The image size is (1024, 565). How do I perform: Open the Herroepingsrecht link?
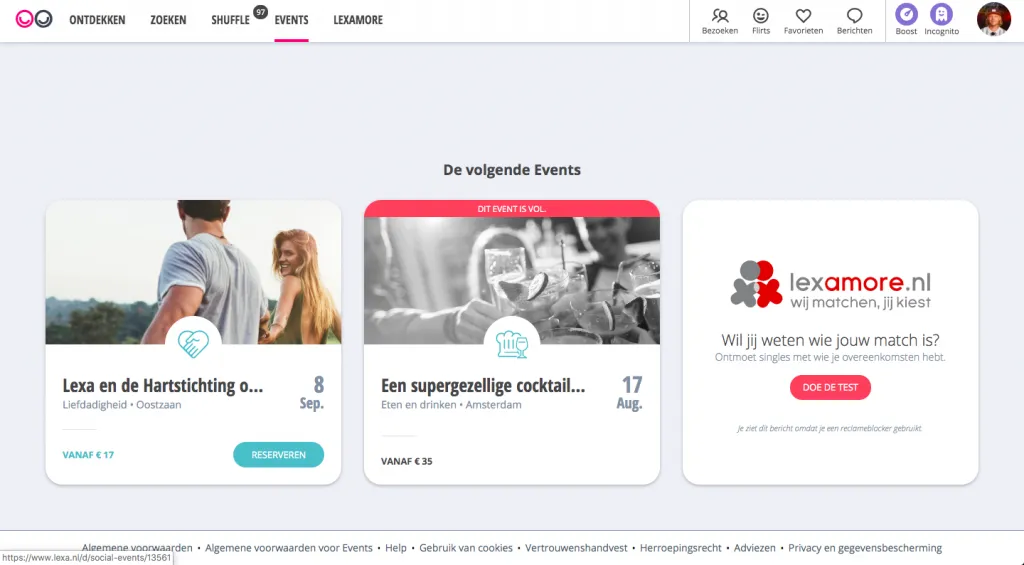680,548
